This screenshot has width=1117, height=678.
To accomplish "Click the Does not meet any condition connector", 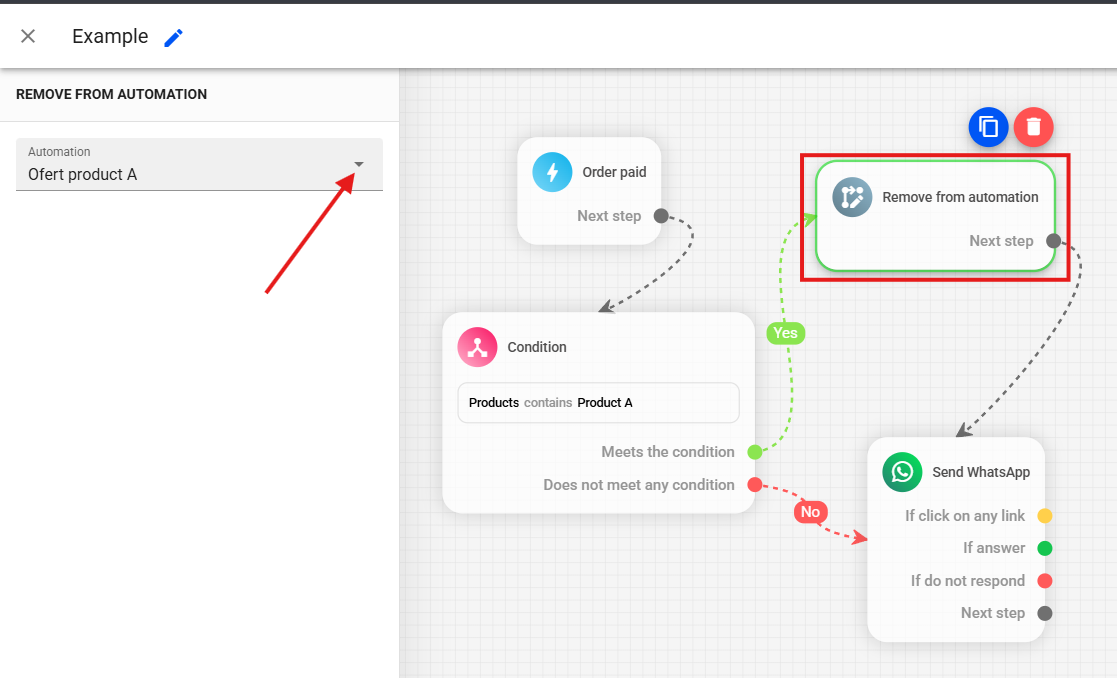I will (x=755, y=485).
